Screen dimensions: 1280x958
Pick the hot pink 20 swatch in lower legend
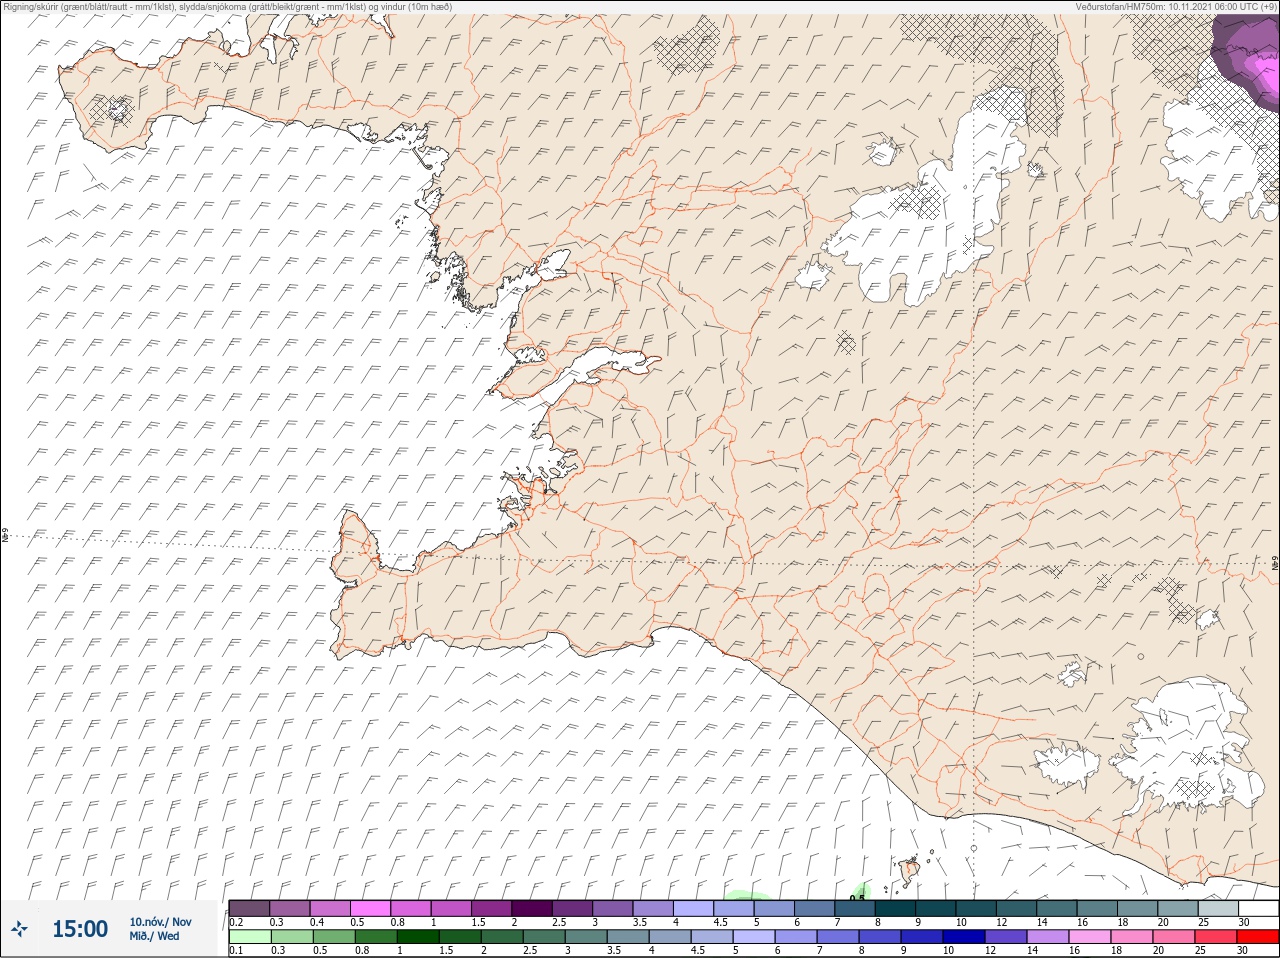(x=1174, y=935)
